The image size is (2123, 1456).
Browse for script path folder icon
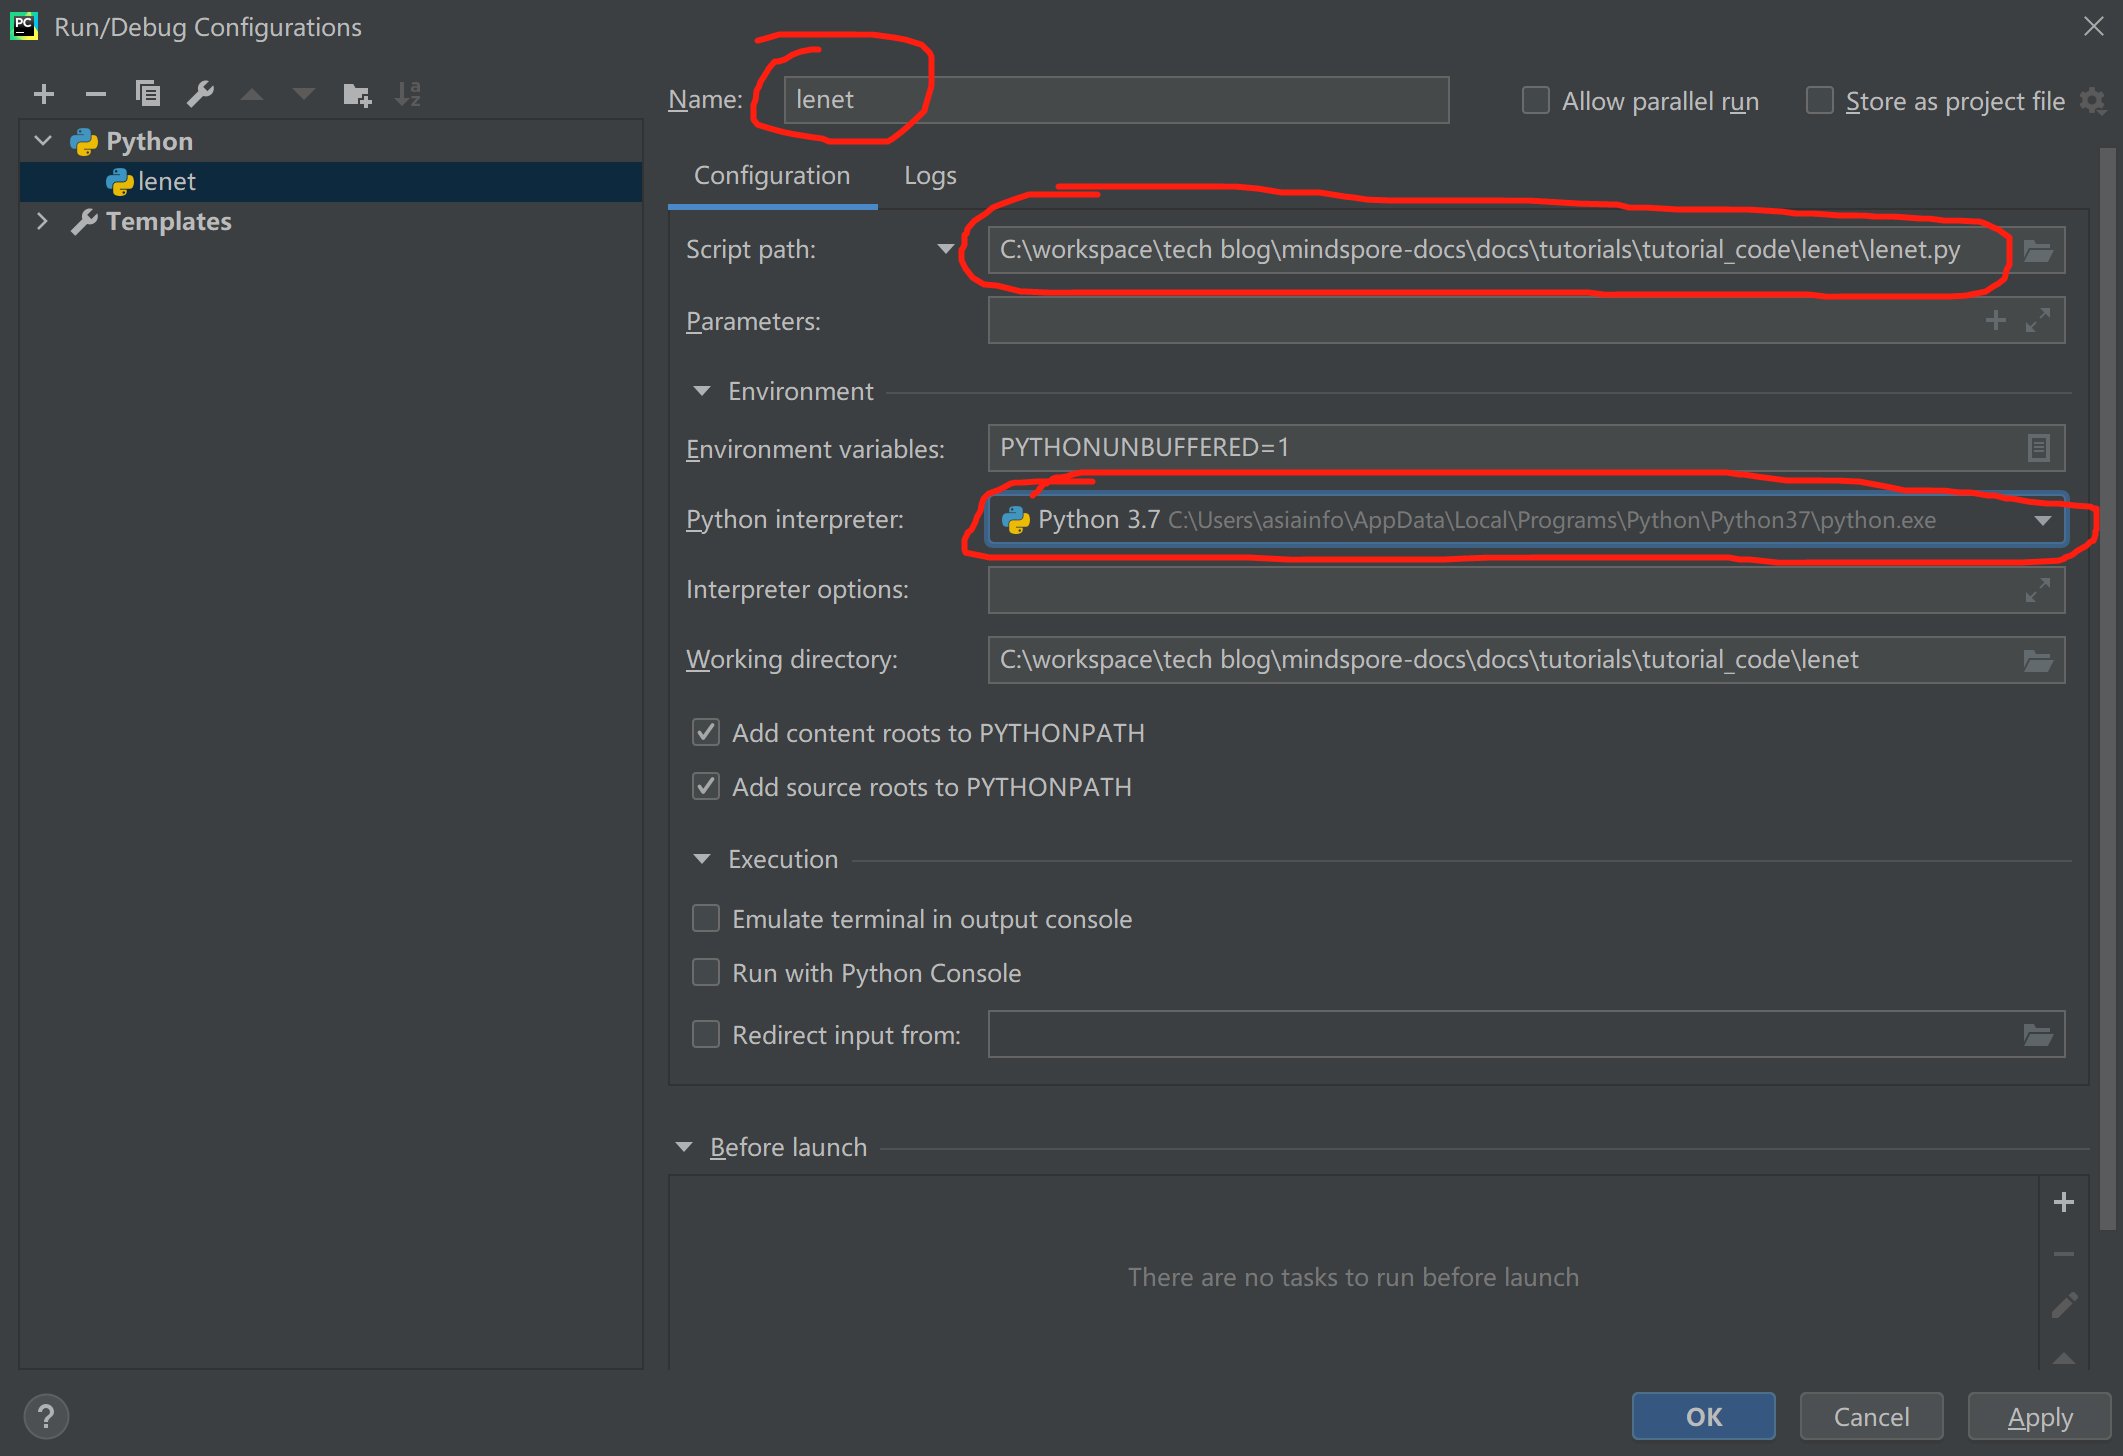tap(2037, 250)
